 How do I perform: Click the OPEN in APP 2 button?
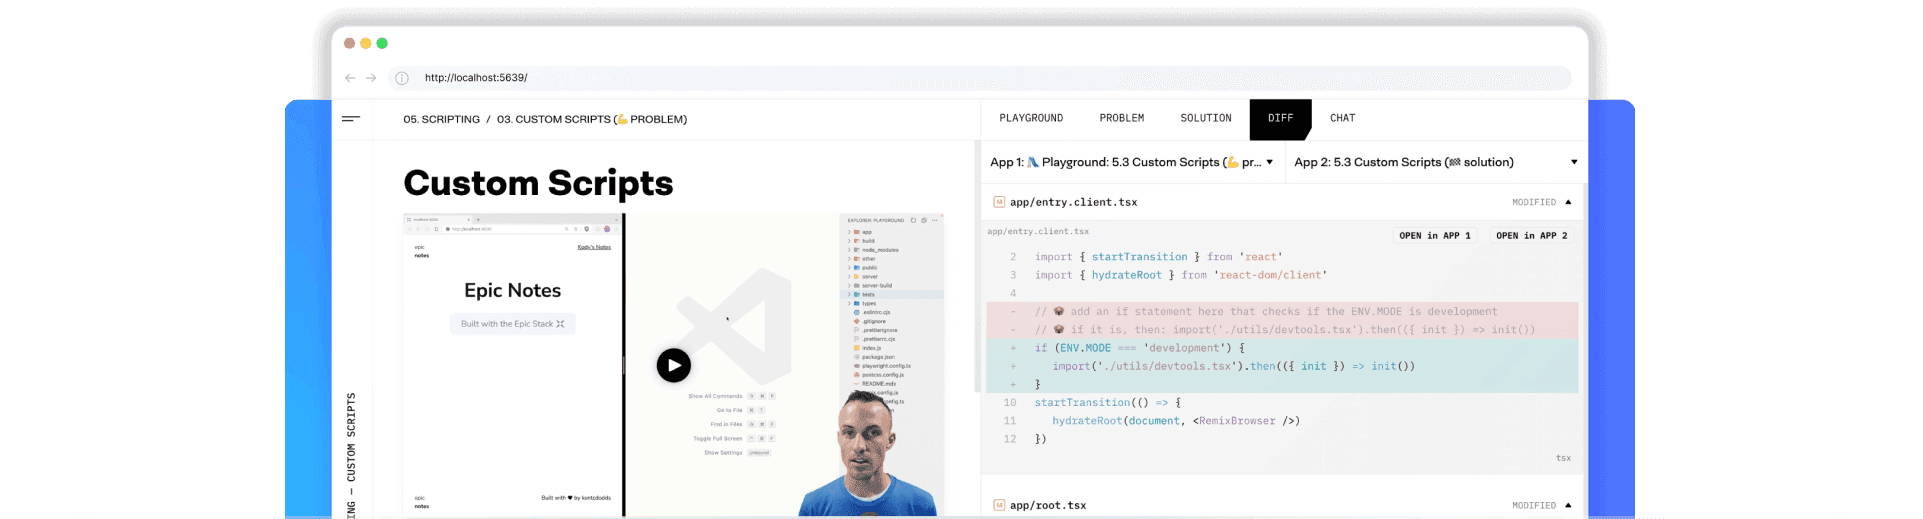1531,236
